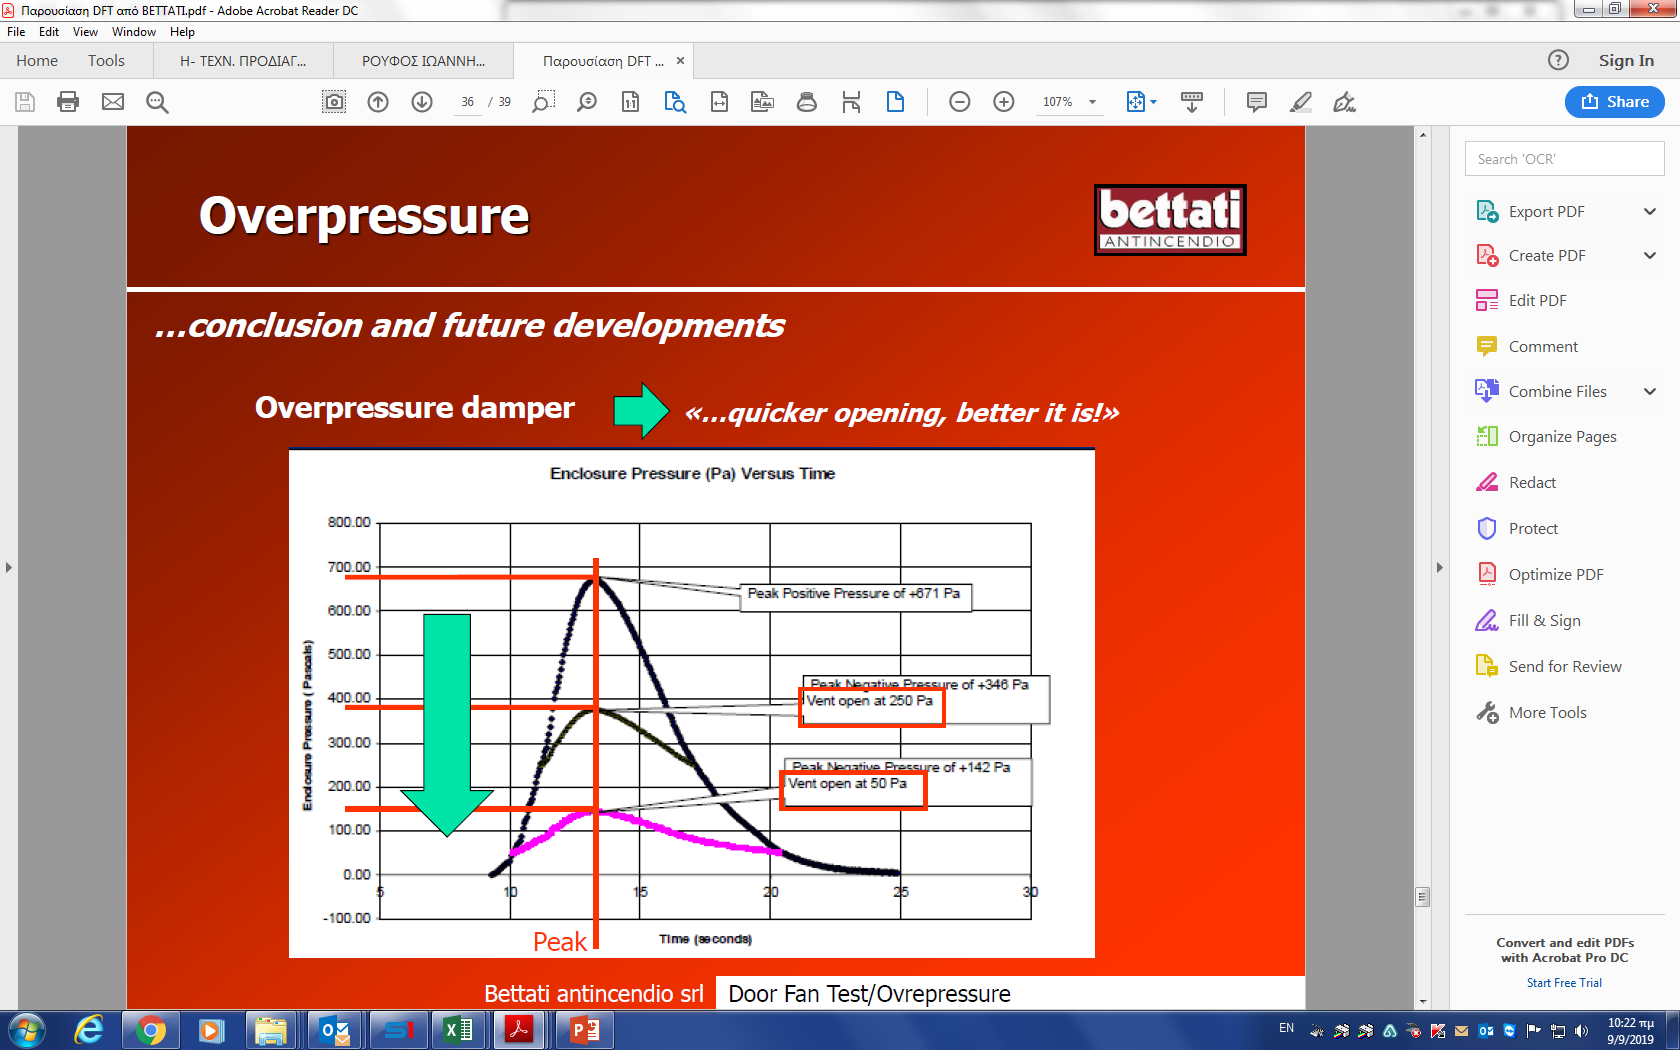This screenshot has width=1680, height=1050.
Task: Click the Print file icon
Action: click(x=68, y=102)
